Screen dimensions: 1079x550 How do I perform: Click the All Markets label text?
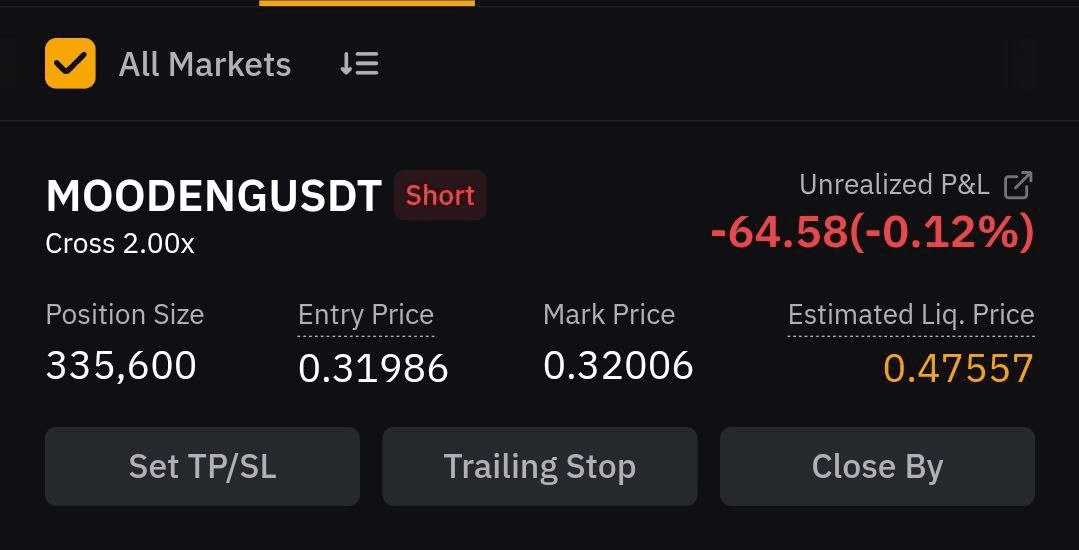205,65
